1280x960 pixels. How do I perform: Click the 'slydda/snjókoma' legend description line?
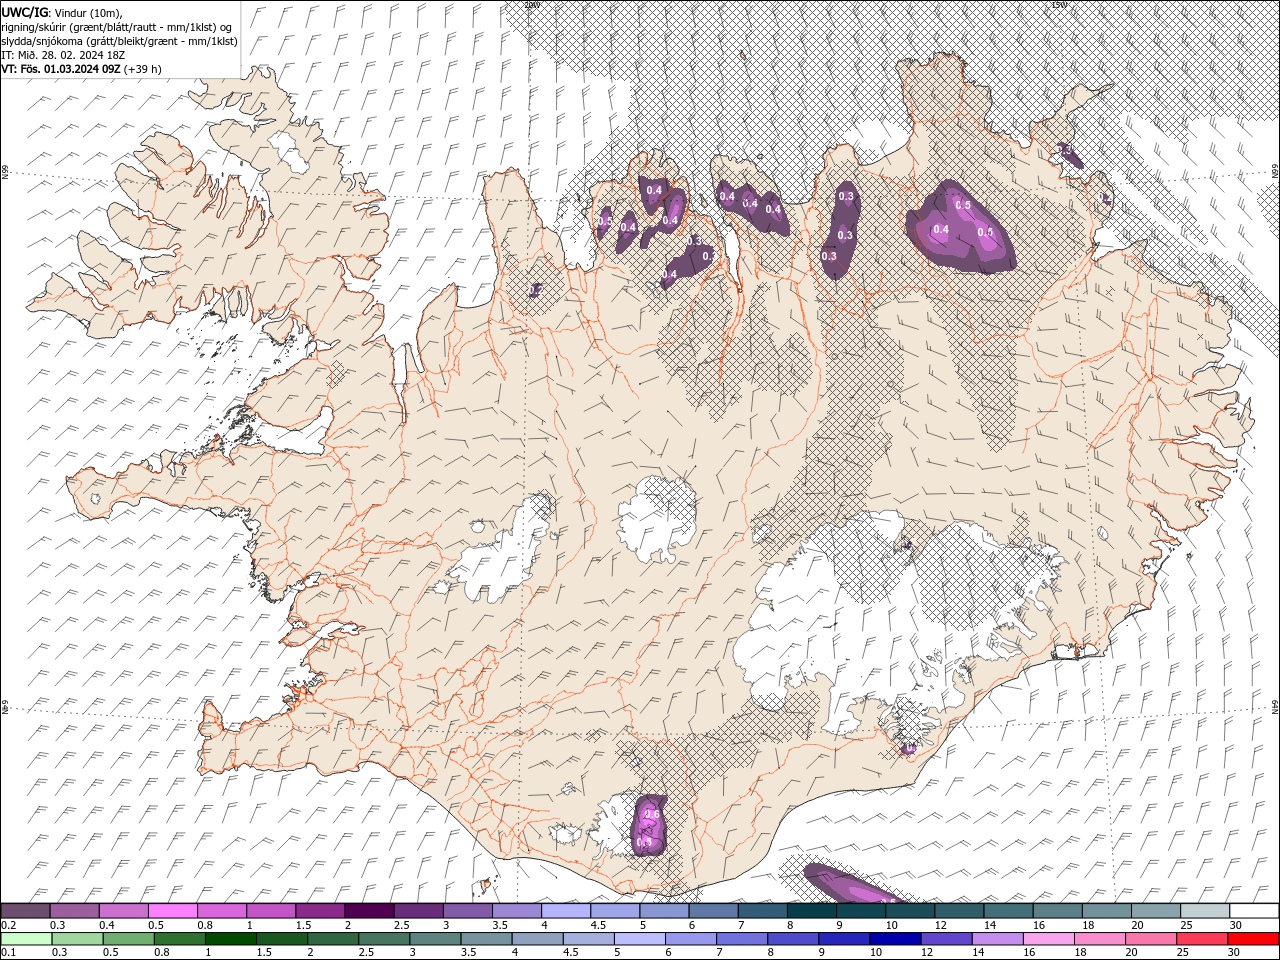119,41
